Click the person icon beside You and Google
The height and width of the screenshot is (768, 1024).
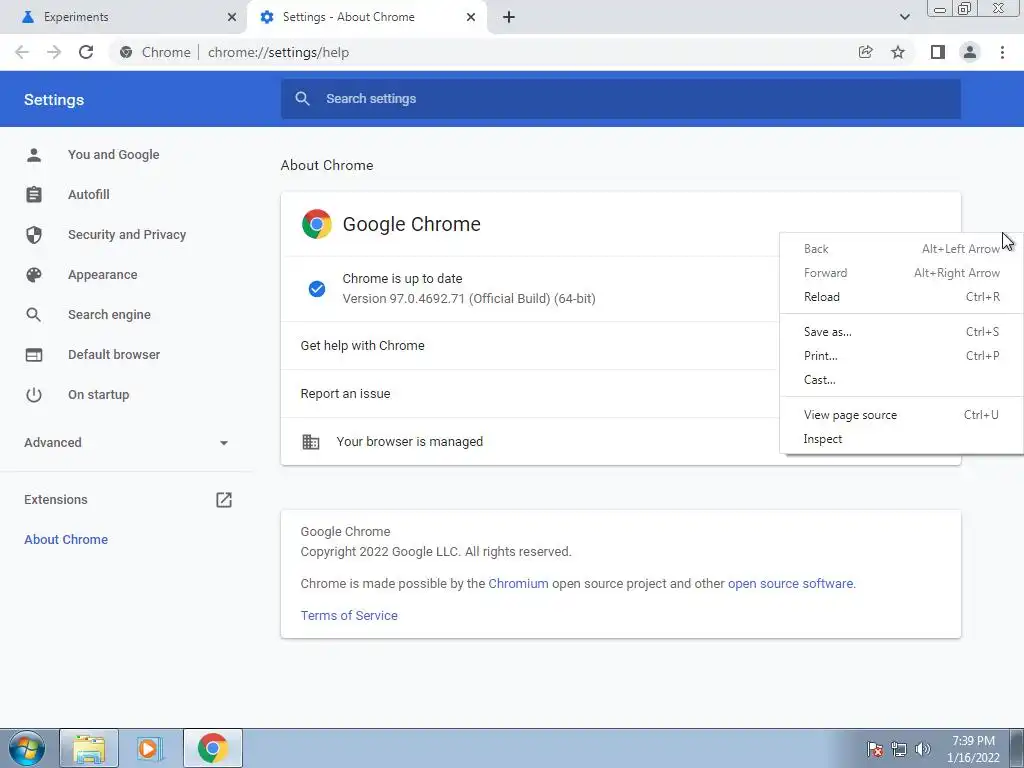click(34, 155)
